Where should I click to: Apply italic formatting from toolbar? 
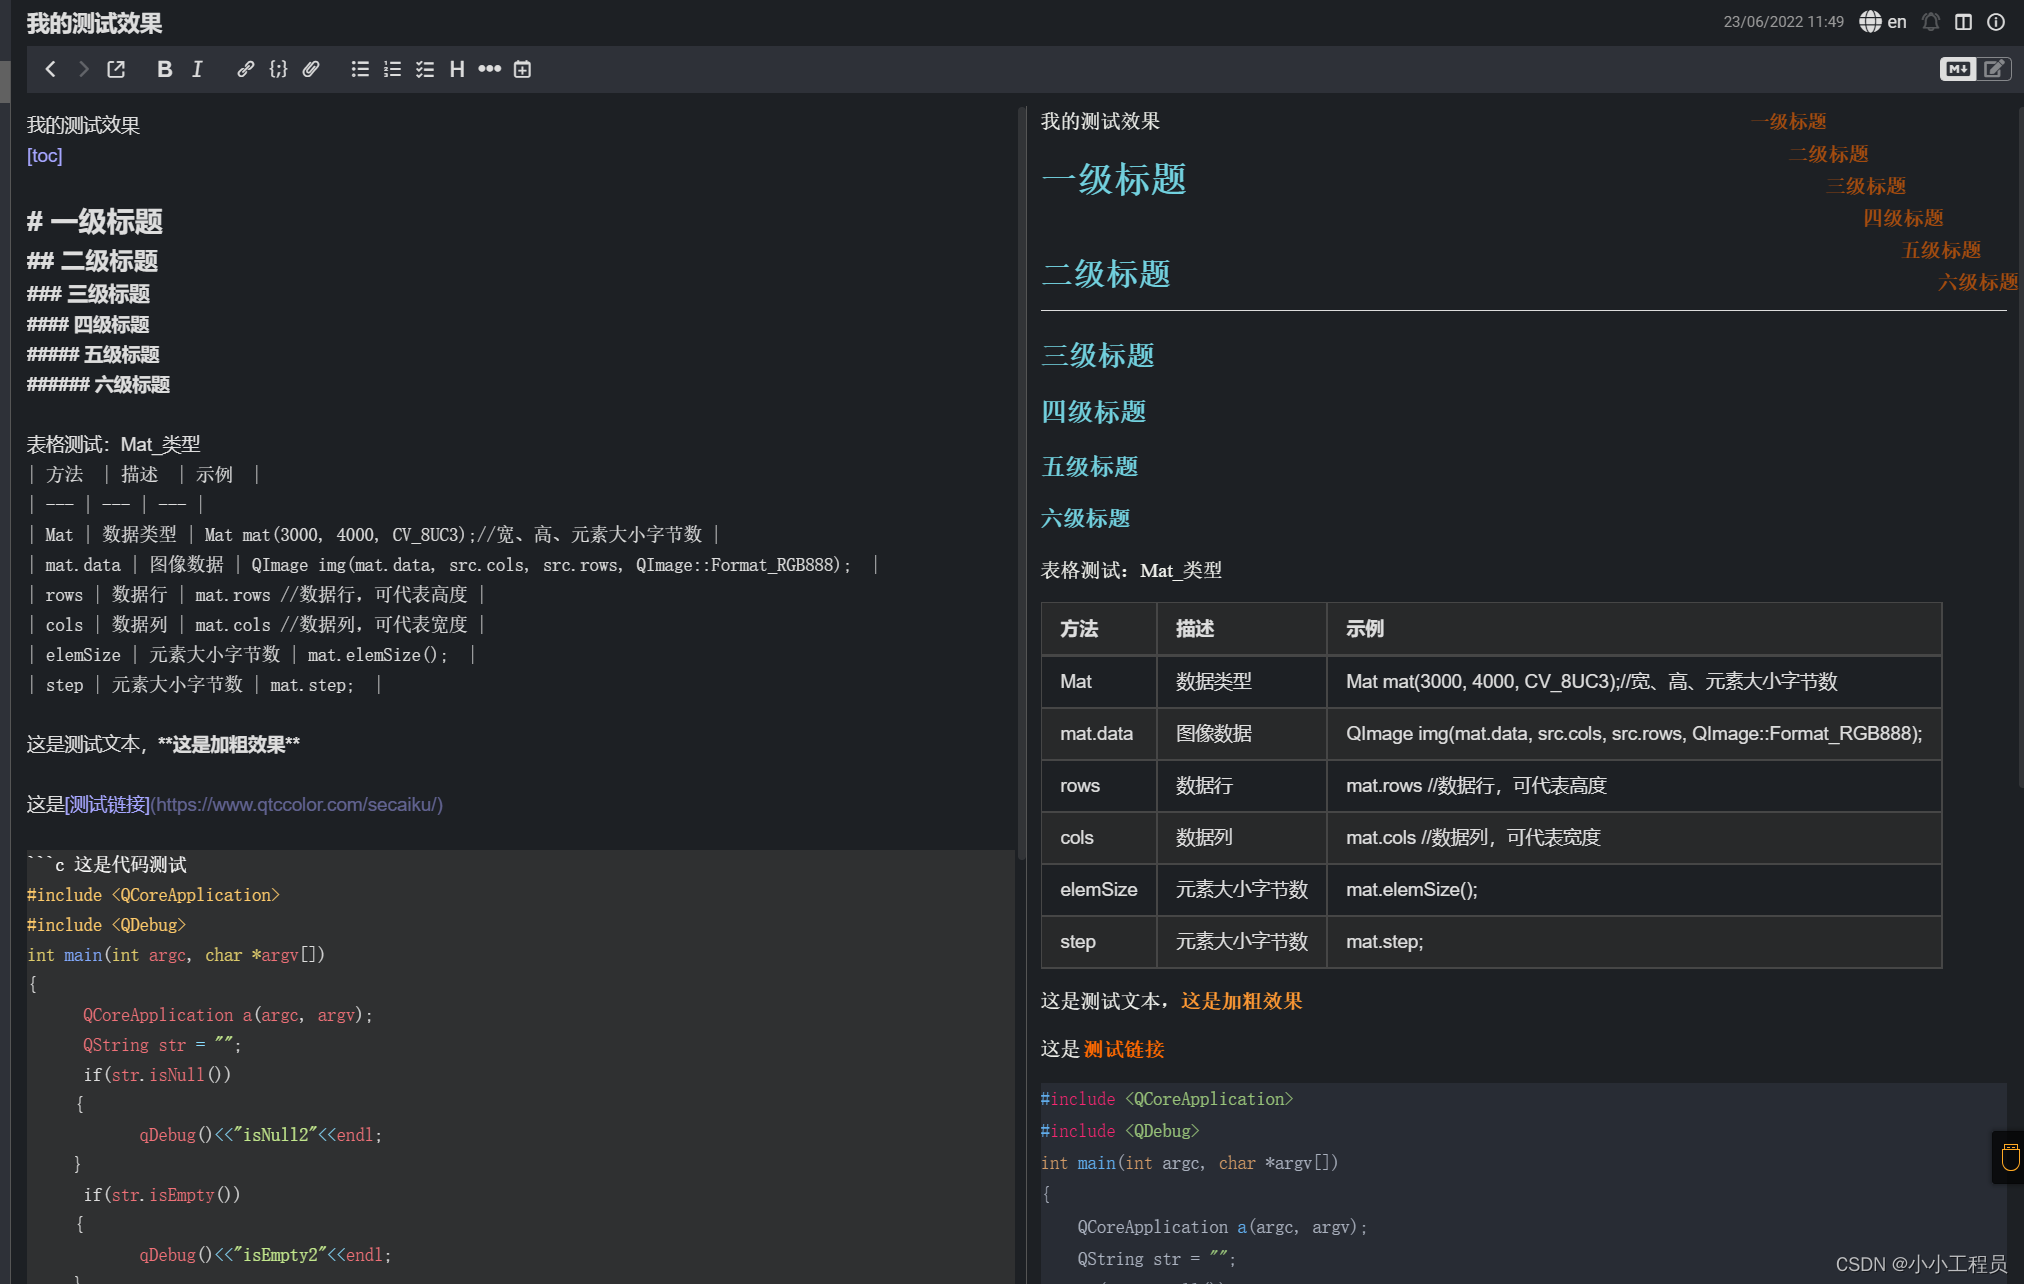pos(197,69)
